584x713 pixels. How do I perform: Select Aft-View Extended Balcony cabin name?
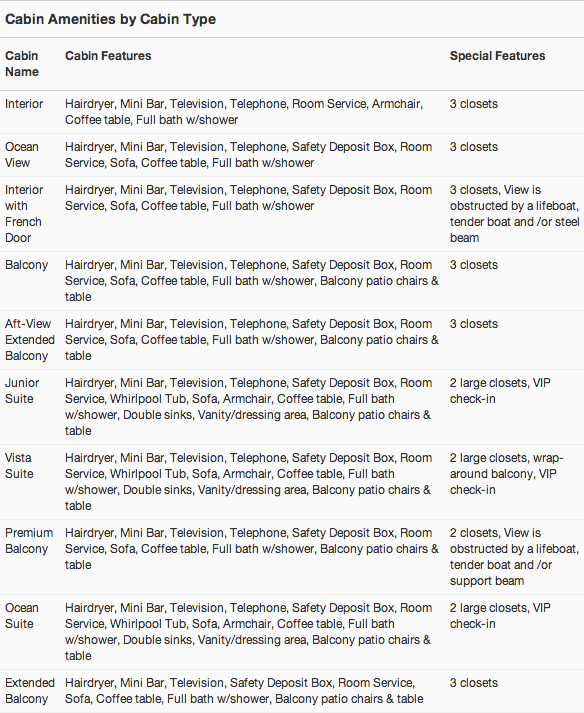tap(30, 340)
